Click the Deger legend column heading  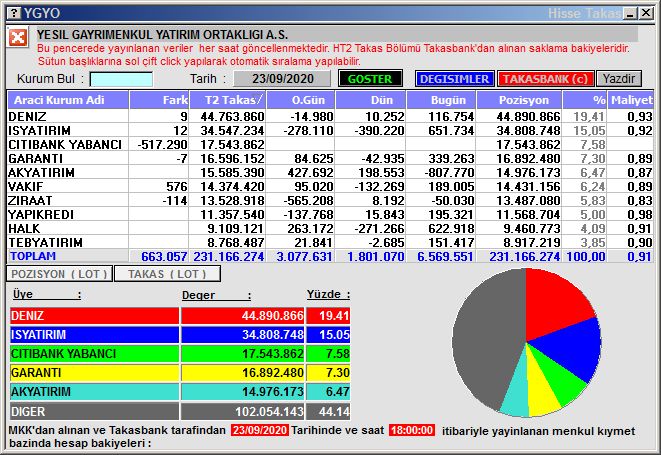point(216,295)
